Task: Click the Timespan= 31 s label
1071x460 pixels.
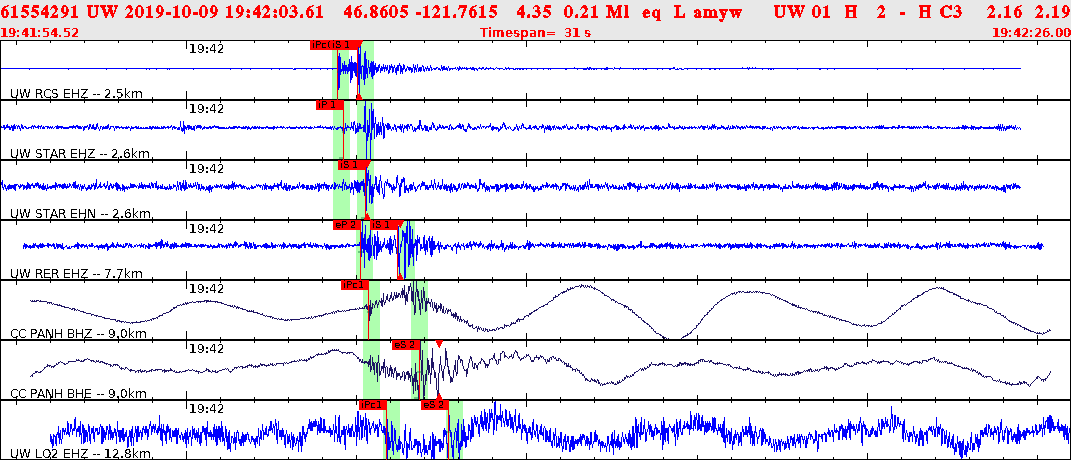Action: pos(535,32)
